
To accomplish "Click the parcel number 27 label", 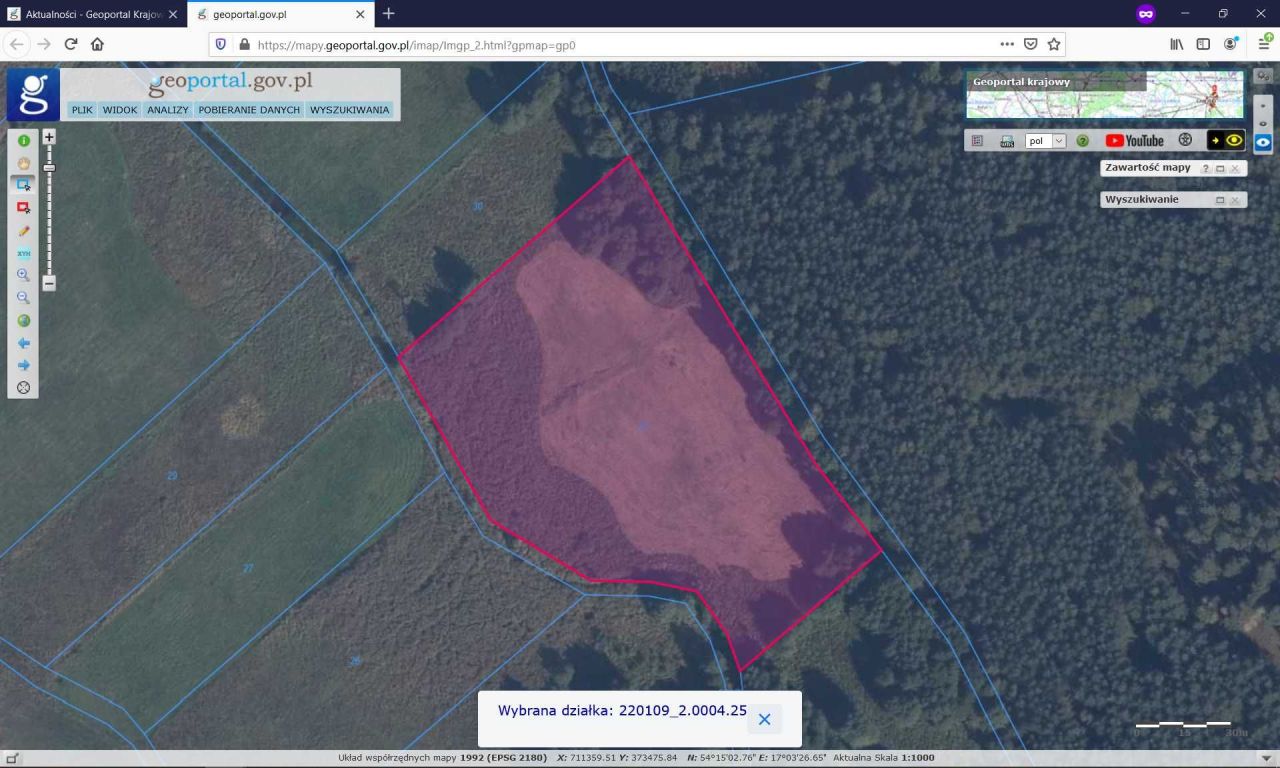I will pyautogui.click(x=248, y=568).
